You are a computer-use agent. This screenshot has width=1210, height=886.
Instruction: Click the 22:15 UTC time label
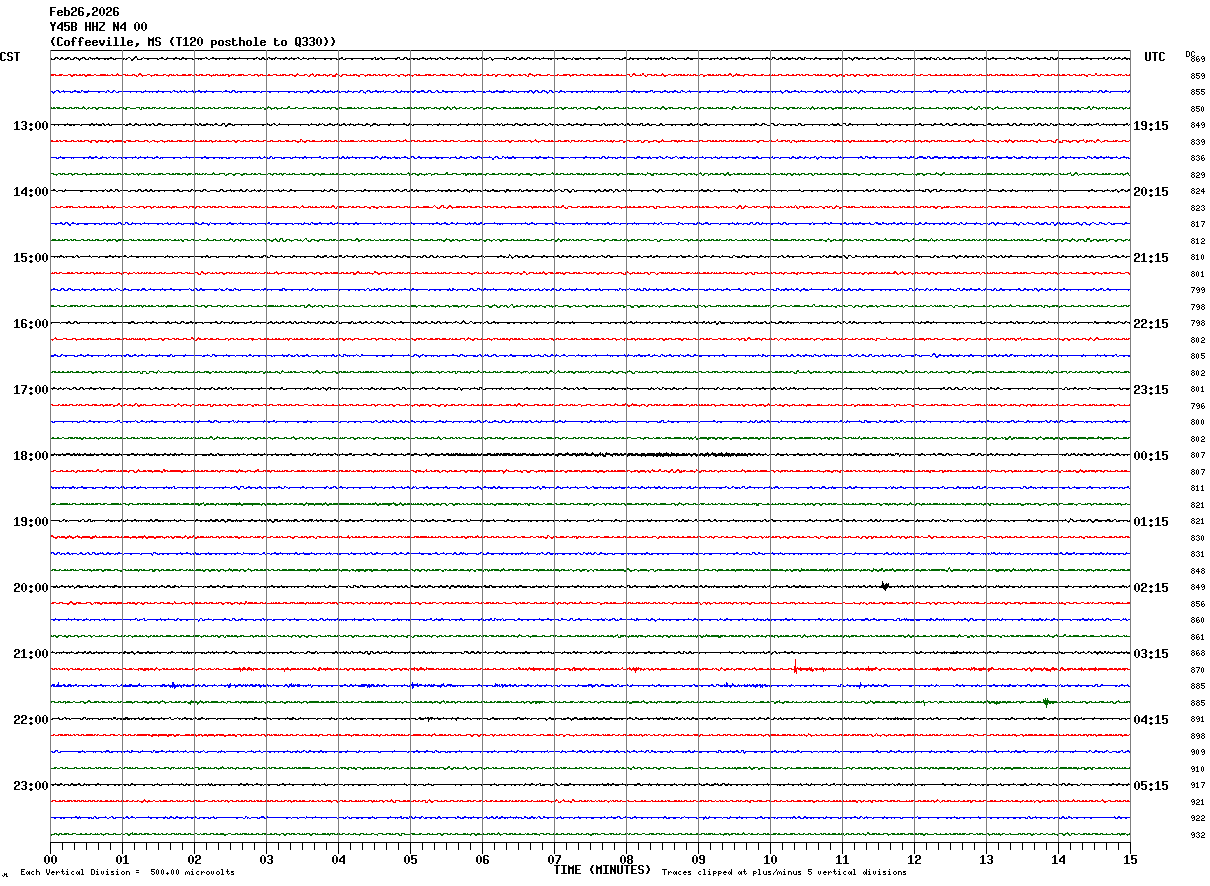coord(1151,324)
